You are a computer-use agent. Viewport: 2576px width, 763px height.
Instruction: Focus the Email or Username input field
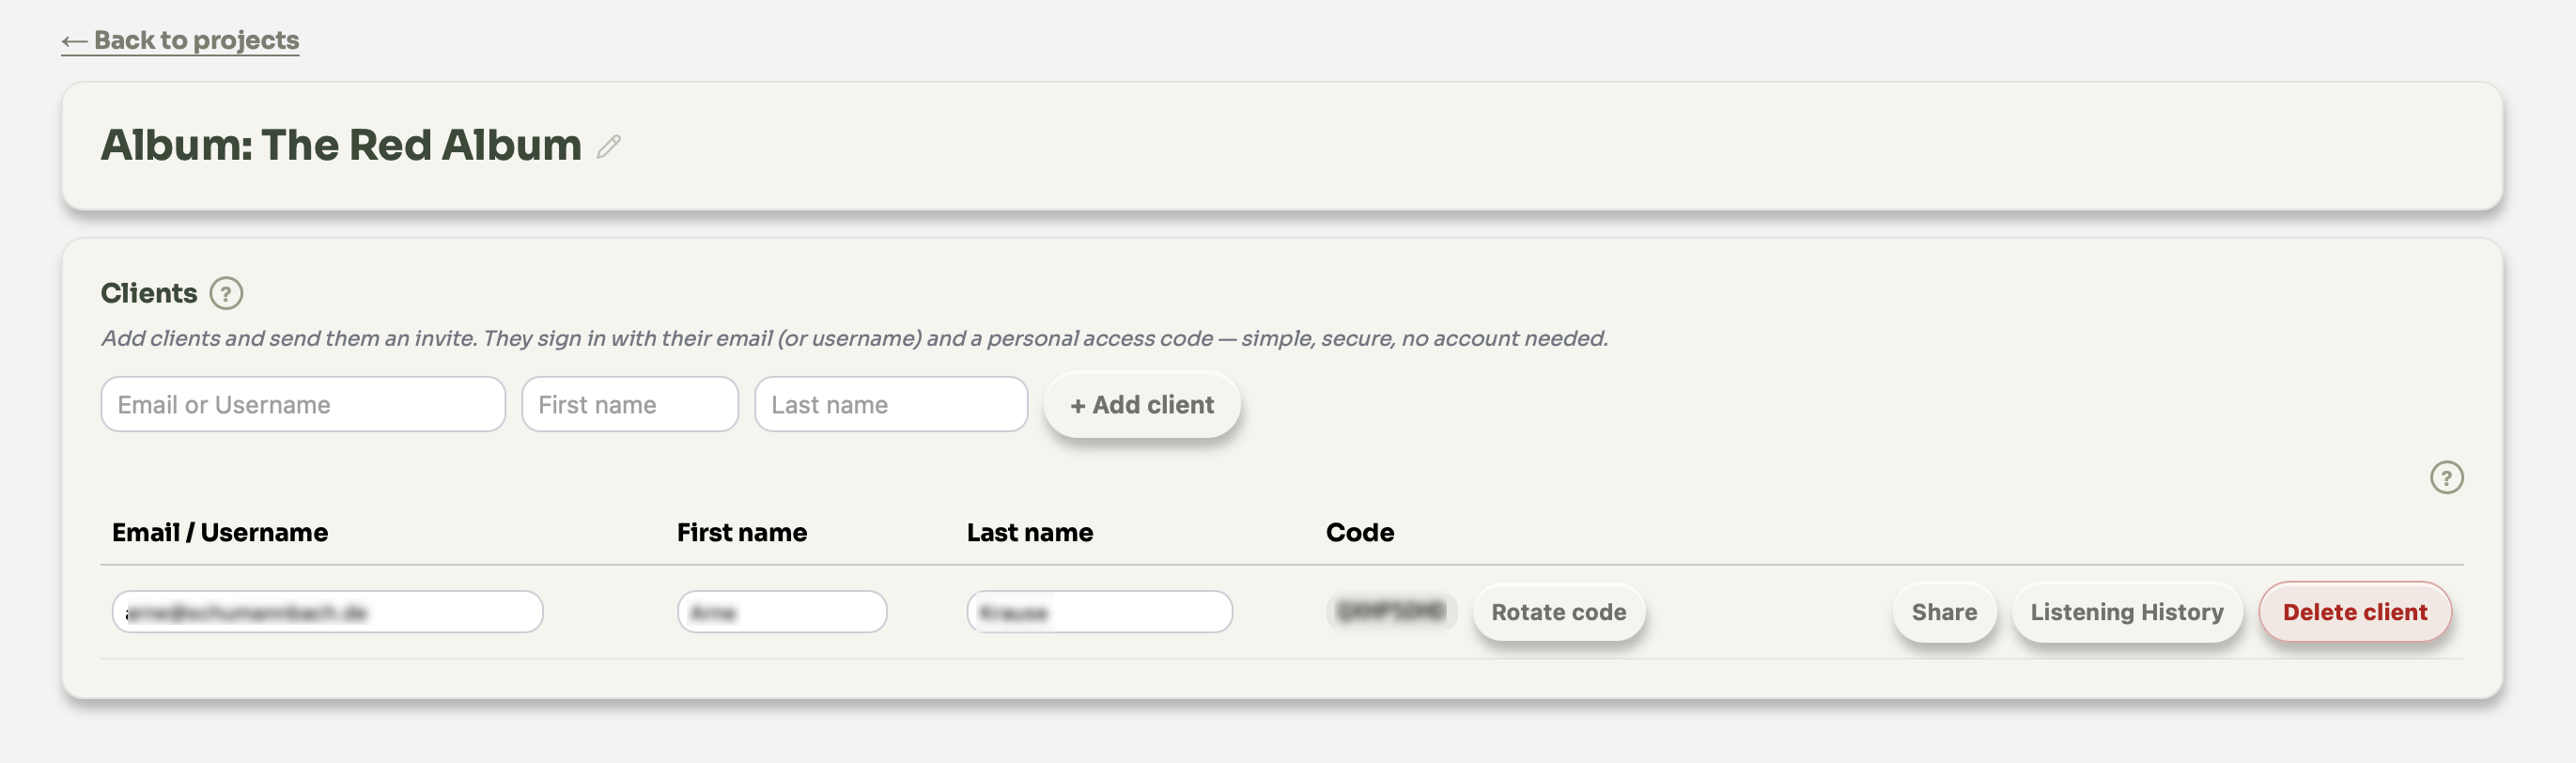[303, 404]
